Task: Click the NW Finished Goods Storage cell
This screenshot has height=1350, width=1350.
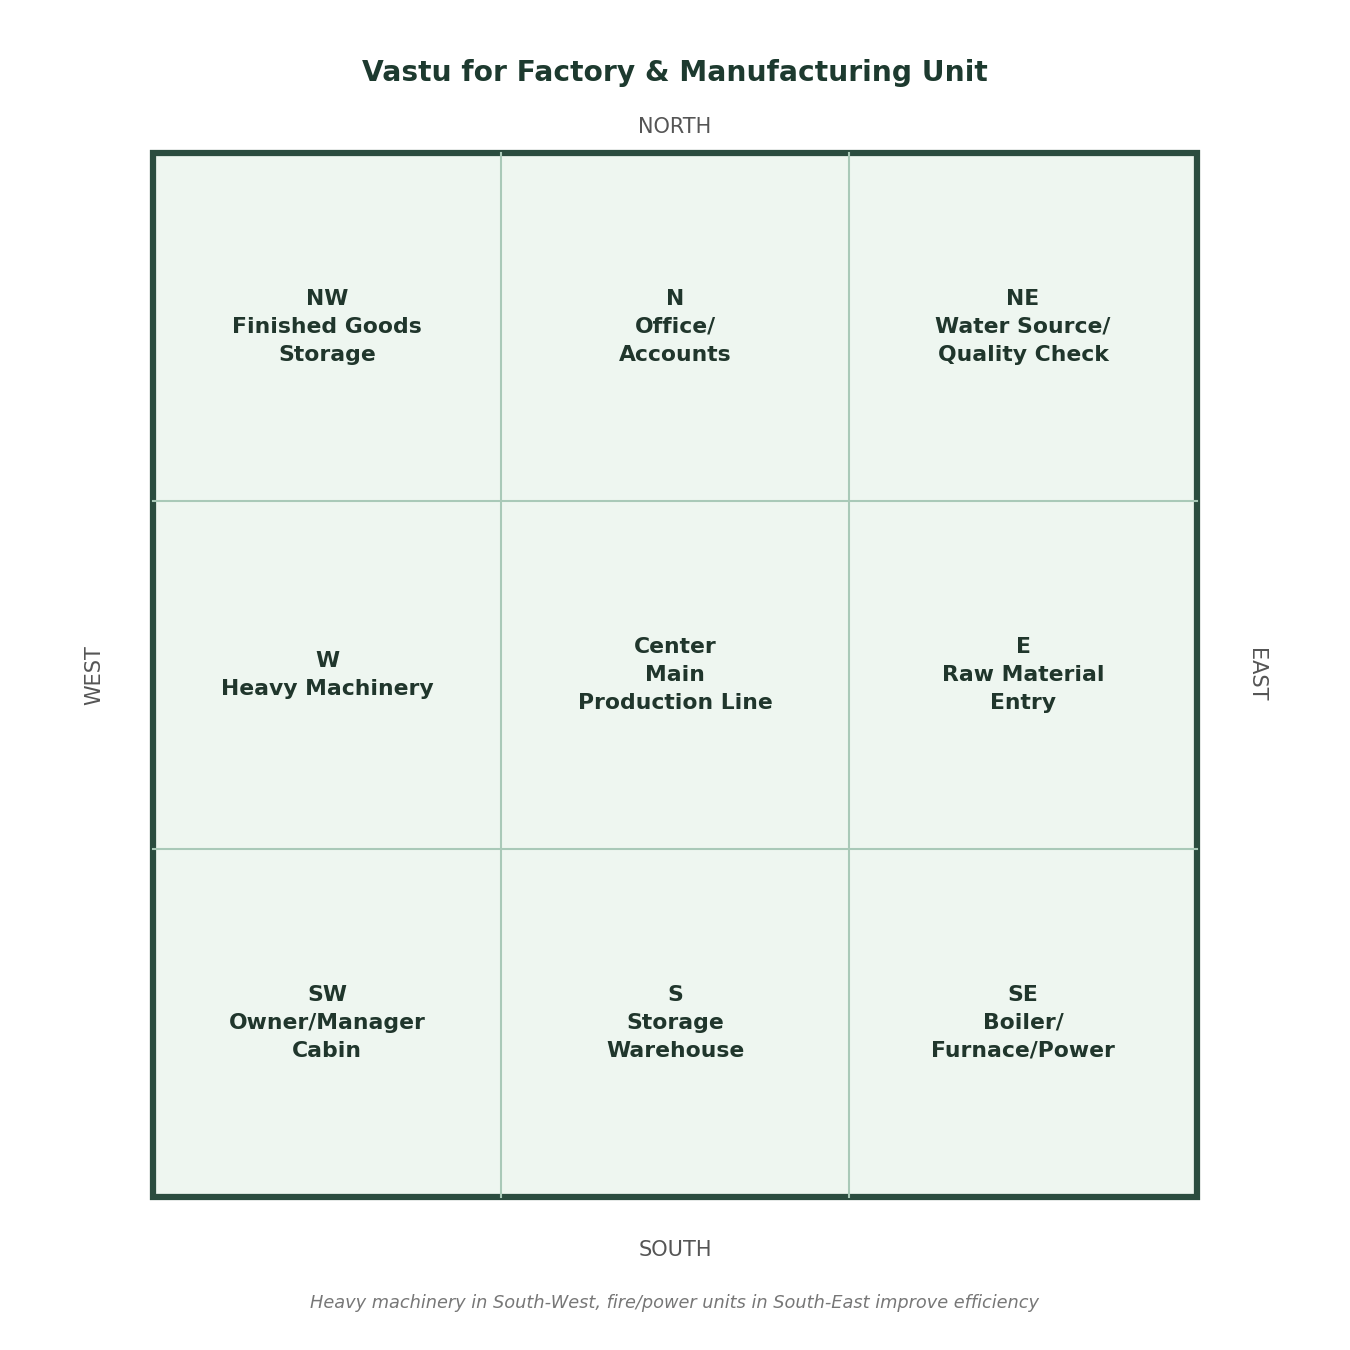Action: (x=327, y=327)
